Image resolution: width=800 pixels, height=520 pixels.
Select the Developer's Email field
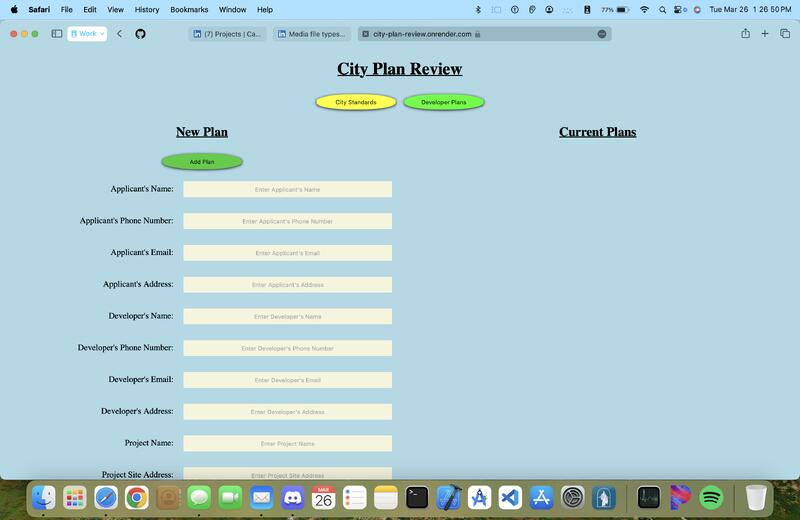click(288, 380)
